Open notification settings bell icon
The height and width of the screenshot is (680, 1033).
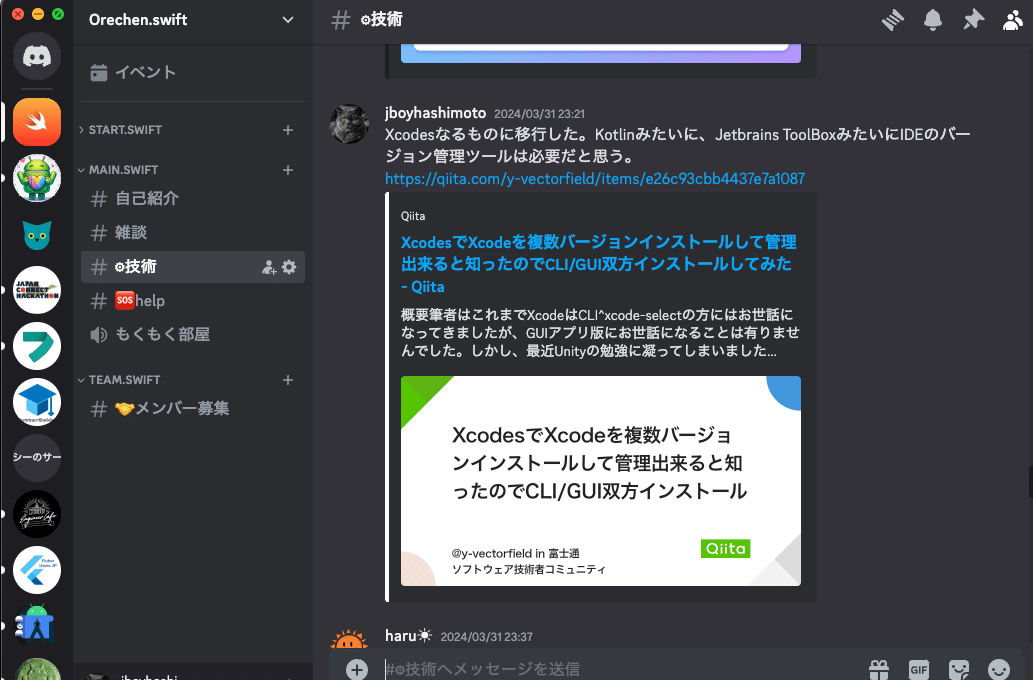tap(932, 20)
